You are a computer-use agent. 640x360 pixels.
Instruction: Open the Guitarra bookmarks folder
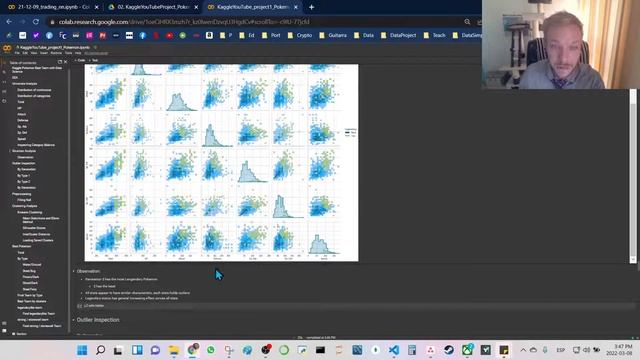pyautogui.click(x=333, y=36)
